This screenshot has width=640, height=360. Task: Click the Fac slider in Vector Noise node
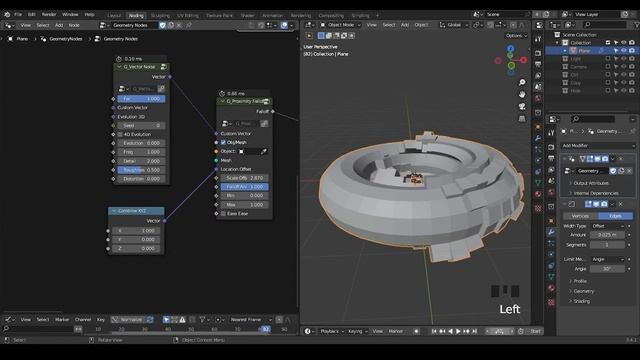coord(141,99)
